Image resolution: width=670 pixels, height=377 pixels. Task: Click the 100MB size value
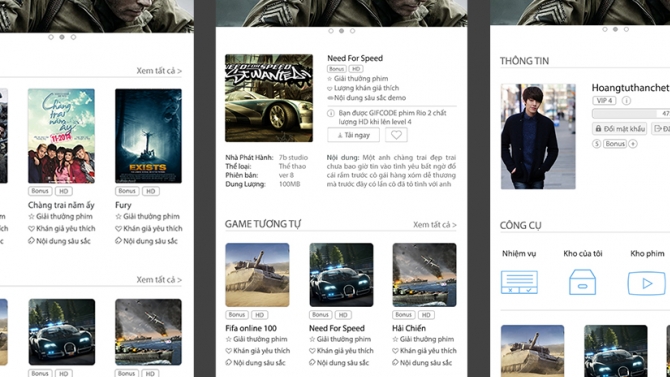pyautogui.click(x=290, y=184)
